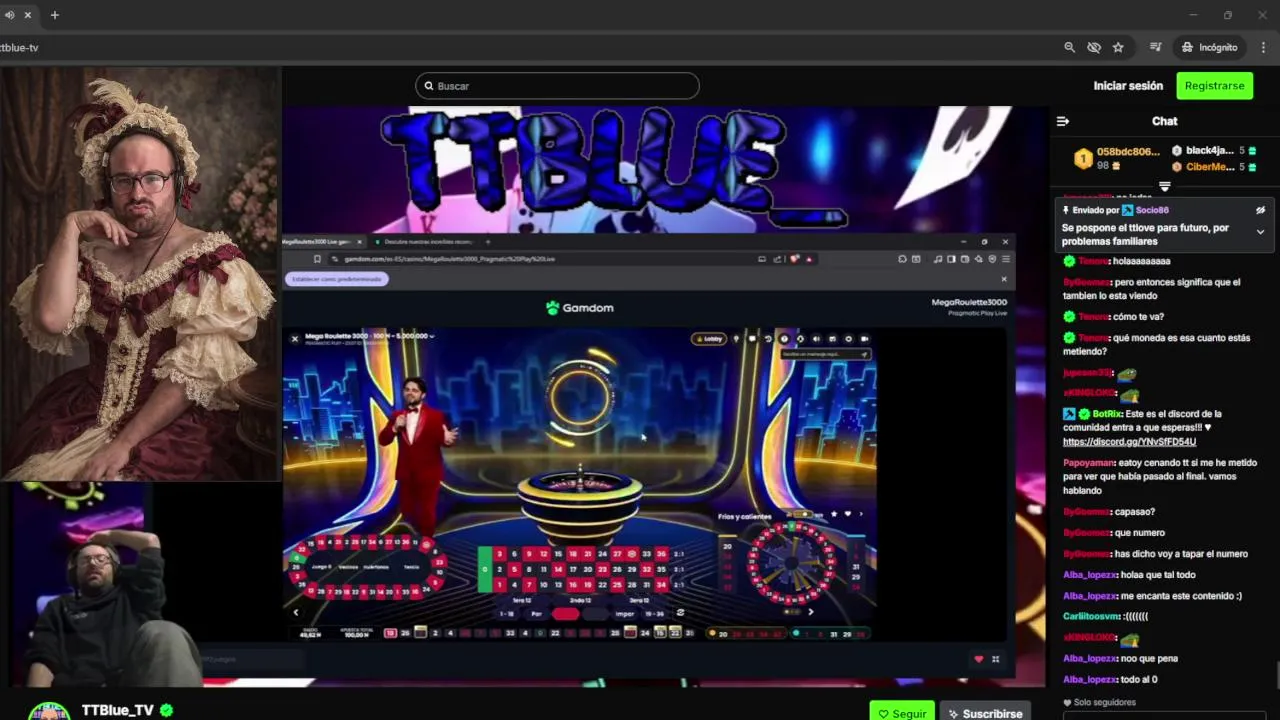
Task: Open a new browser tab
Action: click(x=54, y=15)
